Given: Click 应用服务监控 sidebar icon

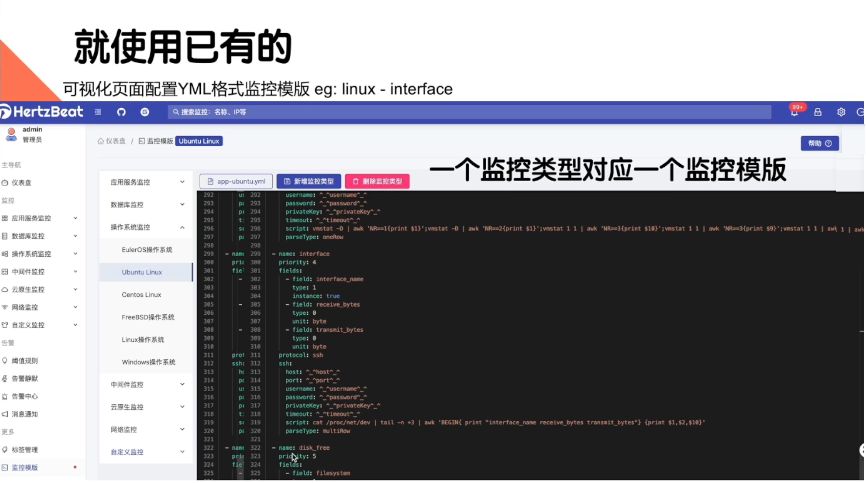Looking at the screenshot, I should click(5, 219).
